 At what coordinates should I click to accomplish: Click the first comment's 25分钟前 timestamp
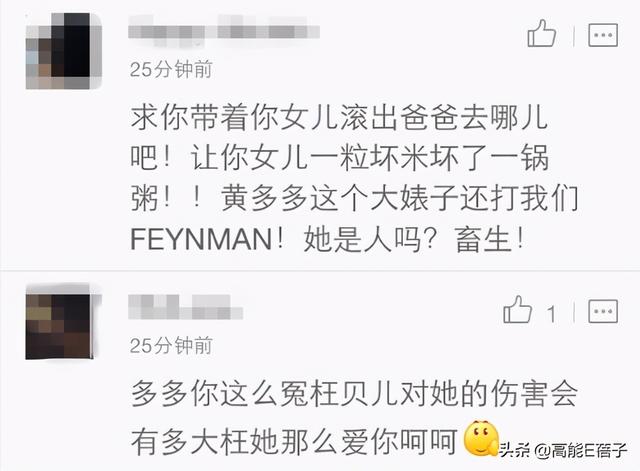click(x=171, y=69)
